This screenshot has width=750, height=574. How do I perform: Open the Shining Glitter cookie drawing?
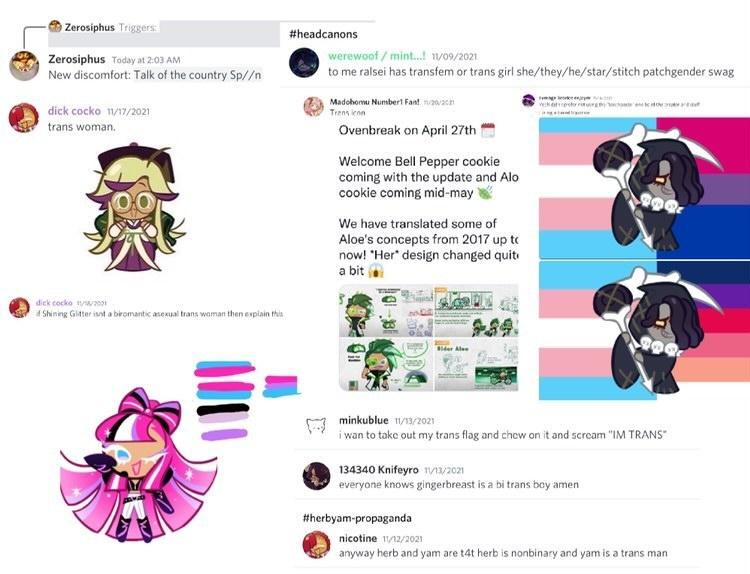tap(139, 465)
